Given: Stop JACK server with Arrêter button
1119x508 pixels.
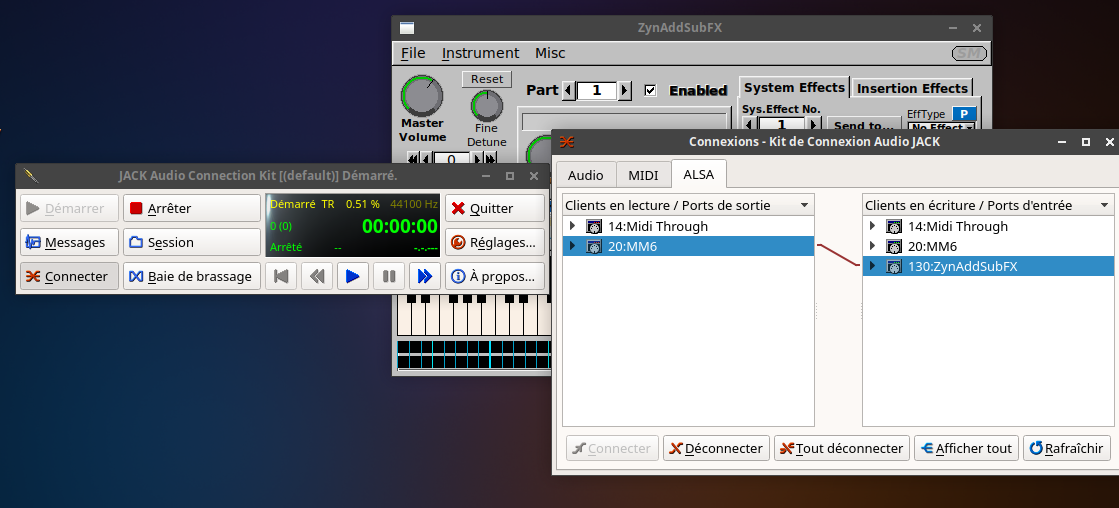Looking at the screenshot, I should [x=192, y=208].
